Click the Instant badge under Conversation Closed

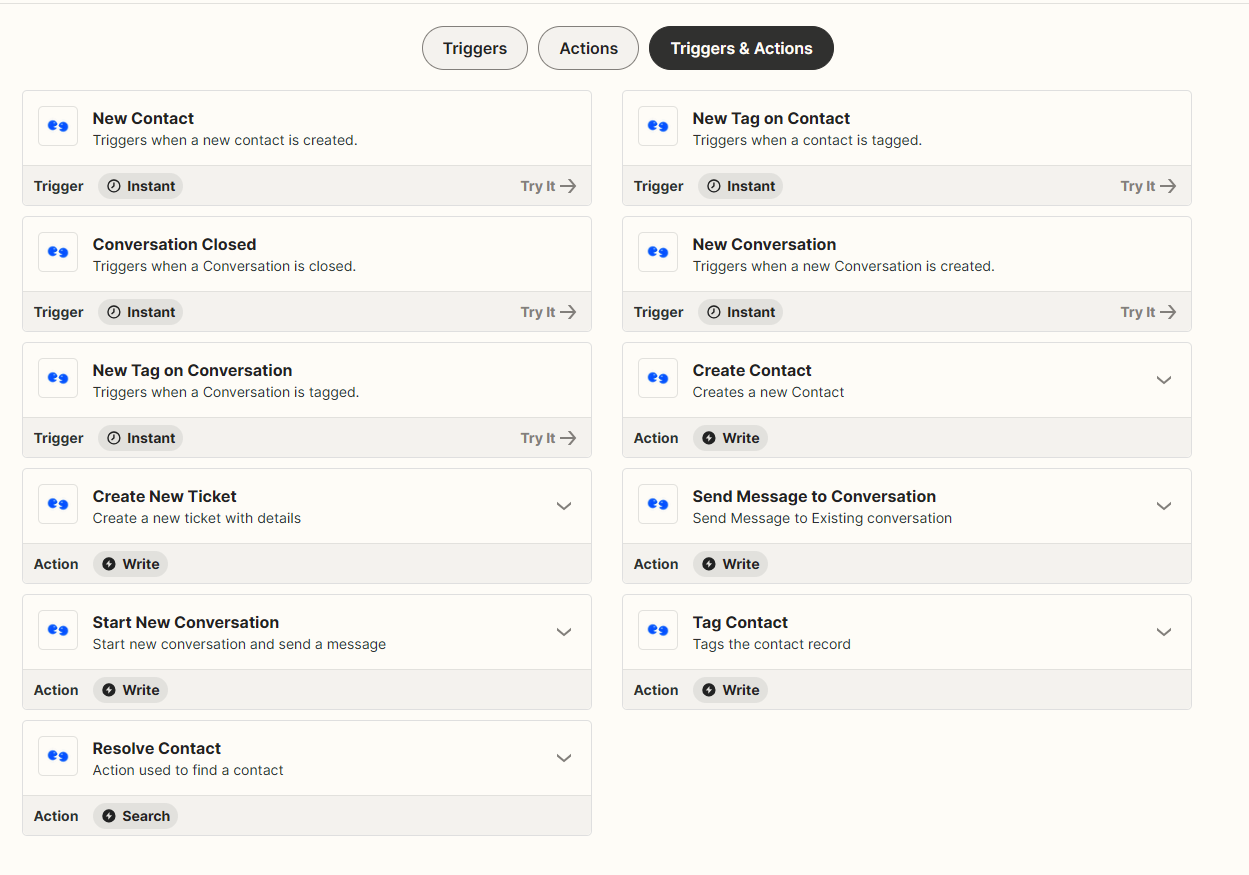140,312
